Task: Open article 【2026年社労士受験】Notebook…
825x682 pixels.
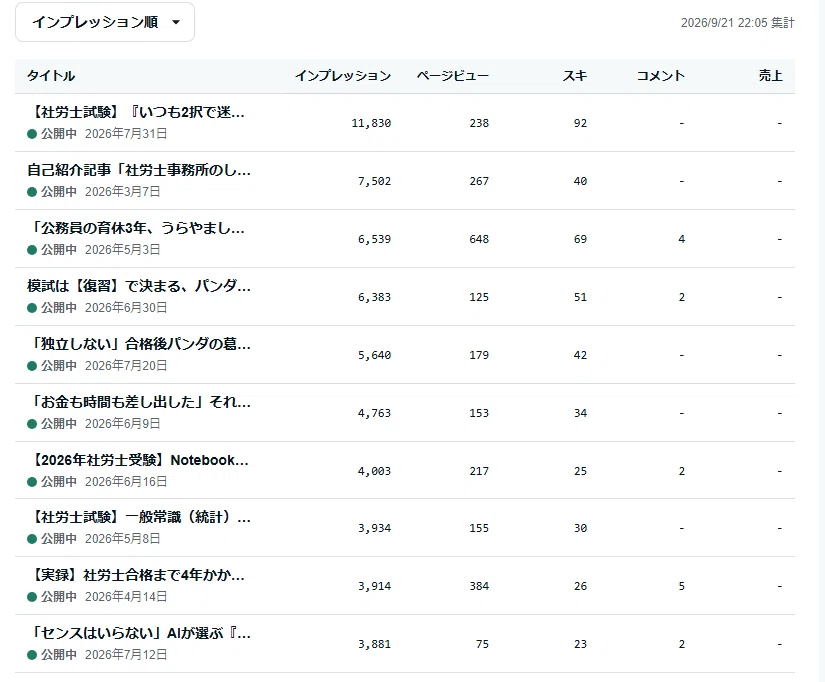Action: 138,460
